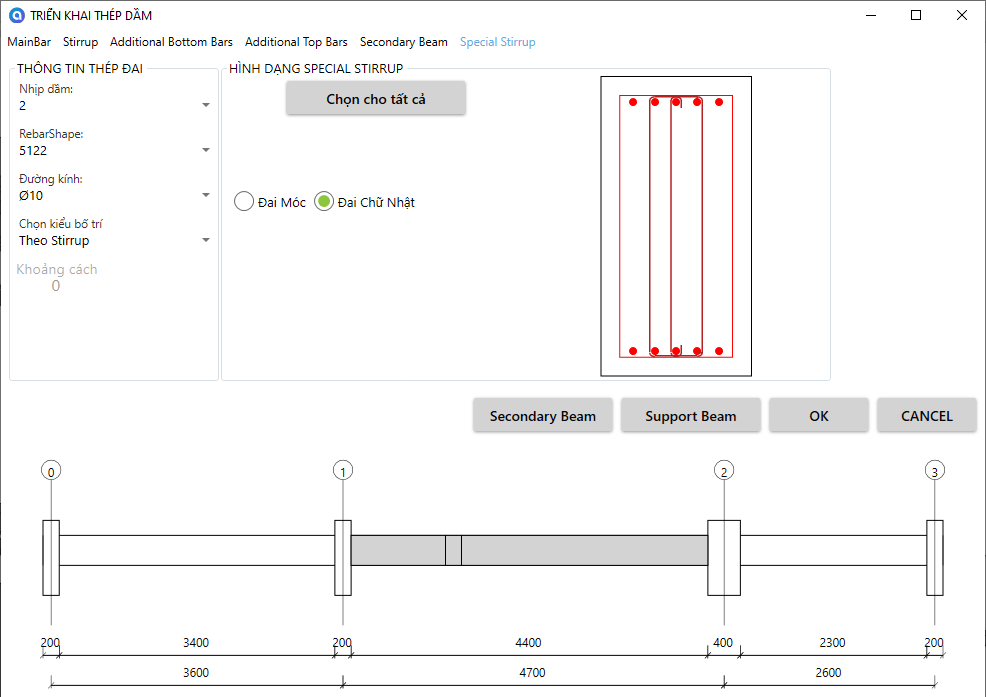
Task: Open the Chọn kiểu bố trí dropdown
Action: pos(206,240)
